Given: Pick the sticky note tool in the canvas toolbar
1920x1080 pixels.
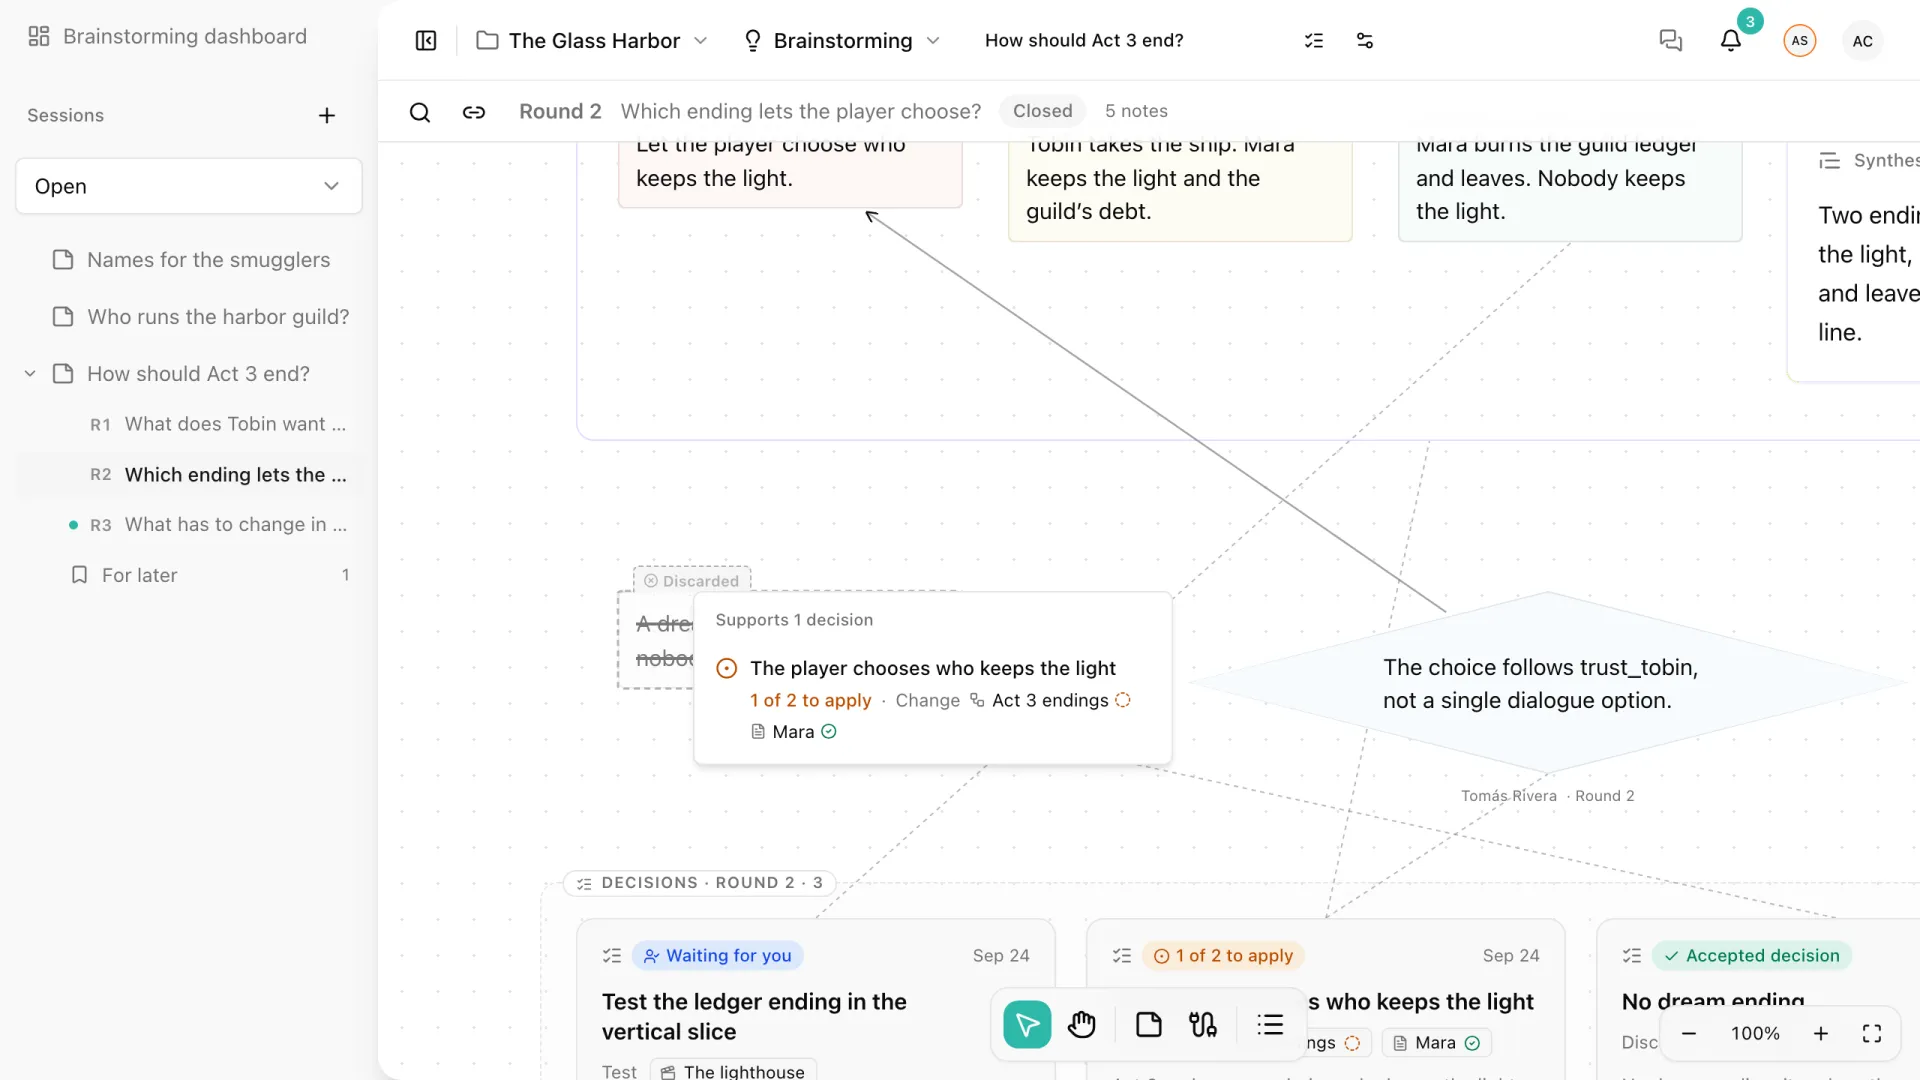Looking at the screenshot, I should (1149, 1025).
